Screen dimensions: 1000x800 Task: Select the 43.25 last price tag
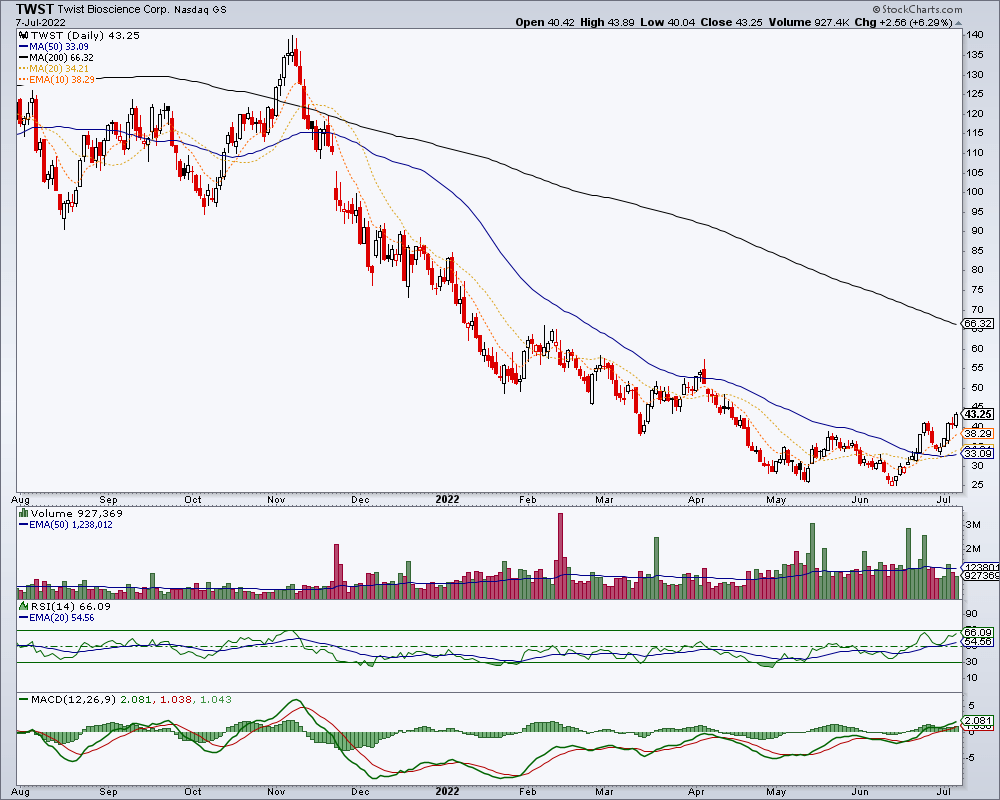(x=978, y=414)
